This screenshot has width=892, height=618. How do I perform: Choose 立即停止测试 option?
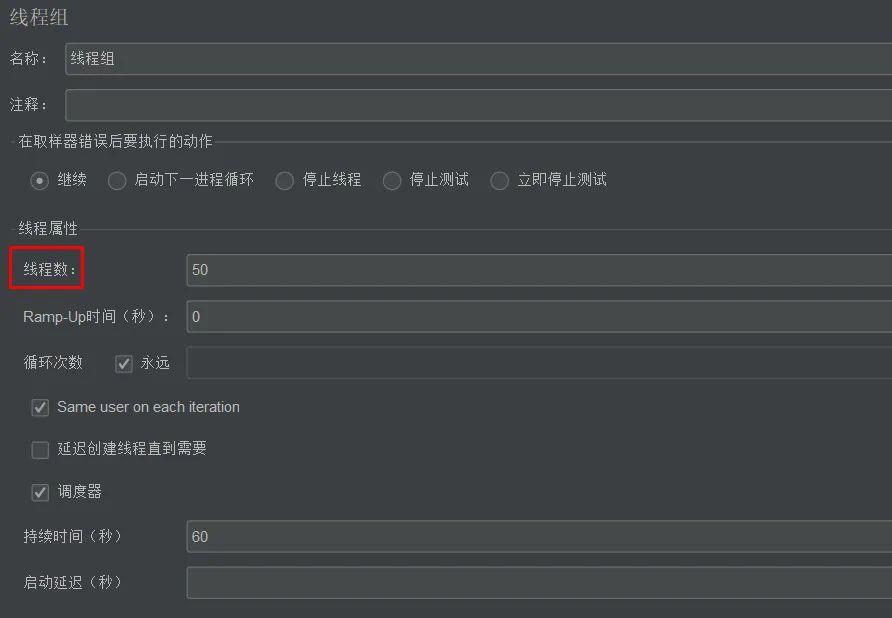[500, 180]
